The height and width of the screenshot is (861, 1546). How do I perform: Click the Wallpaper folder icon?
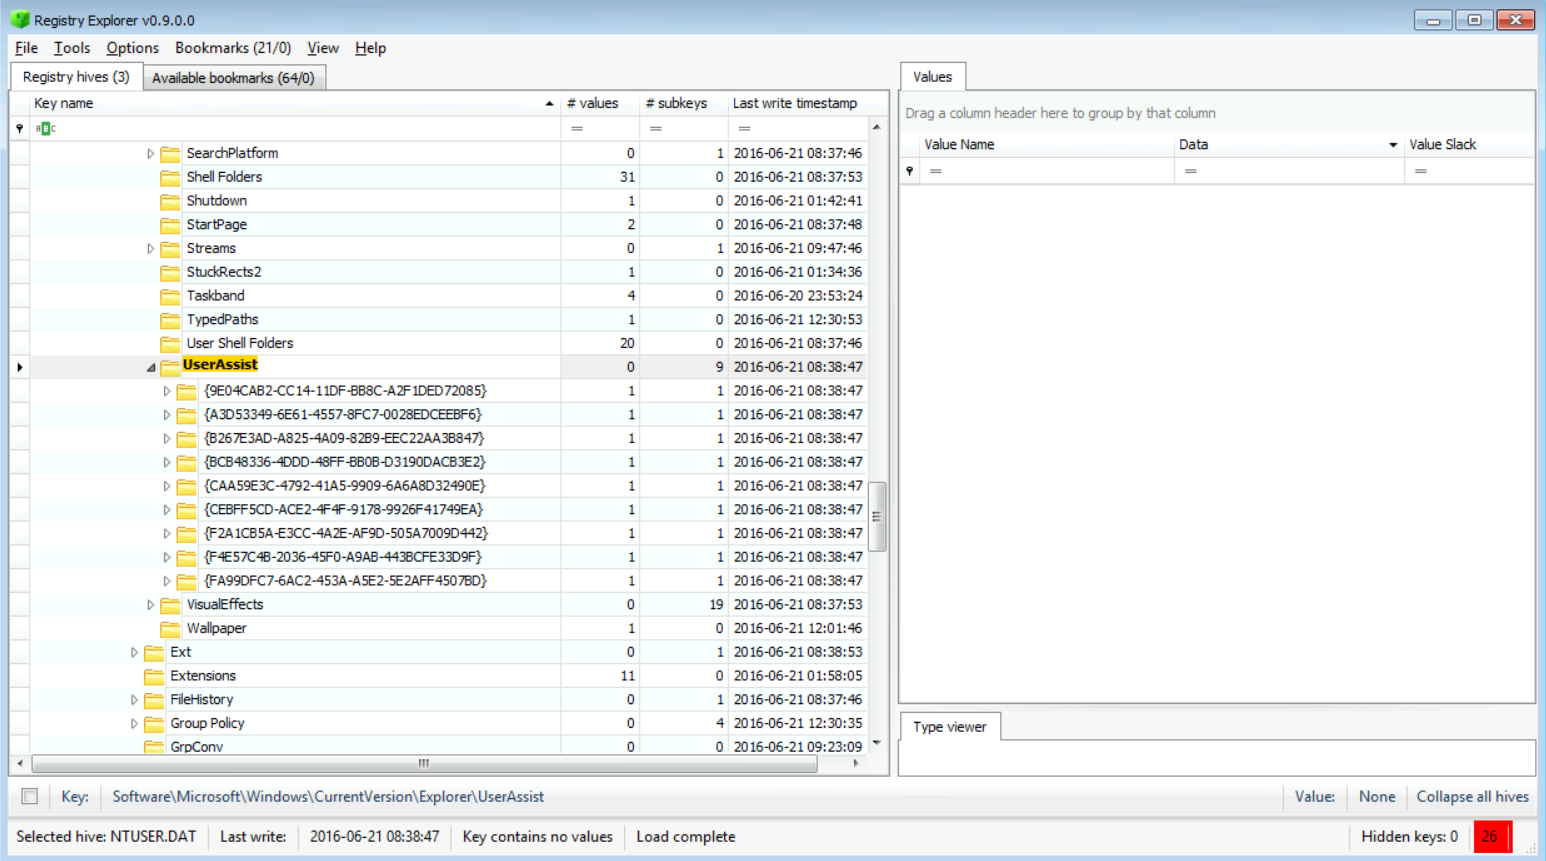click(x=170, y=629)
